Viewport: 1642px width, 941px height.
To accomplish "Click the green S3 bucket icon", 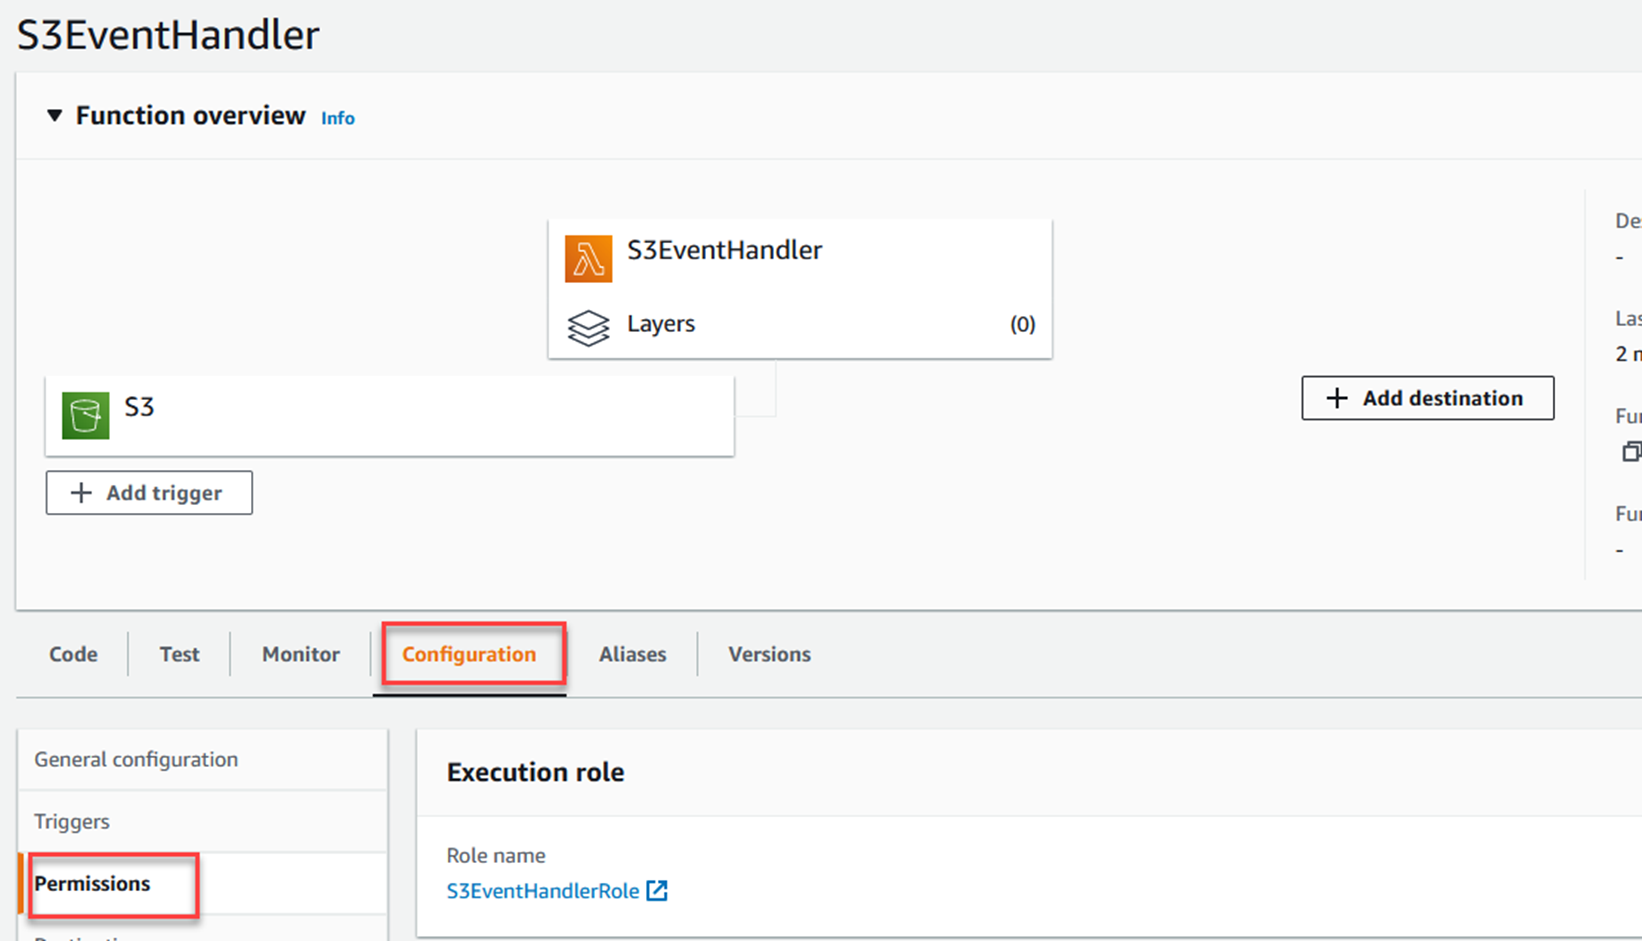I will pyautogui.click(x=86, y=415).
